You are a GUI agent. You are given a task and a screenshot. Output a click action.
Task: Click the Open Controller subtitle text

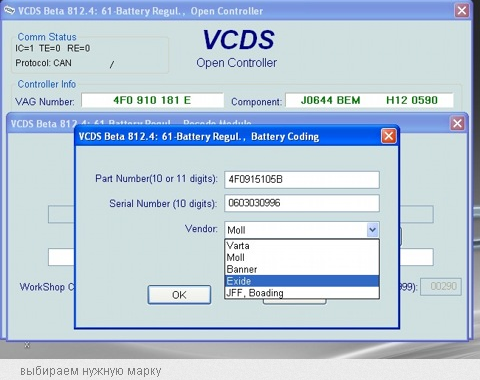236,63
